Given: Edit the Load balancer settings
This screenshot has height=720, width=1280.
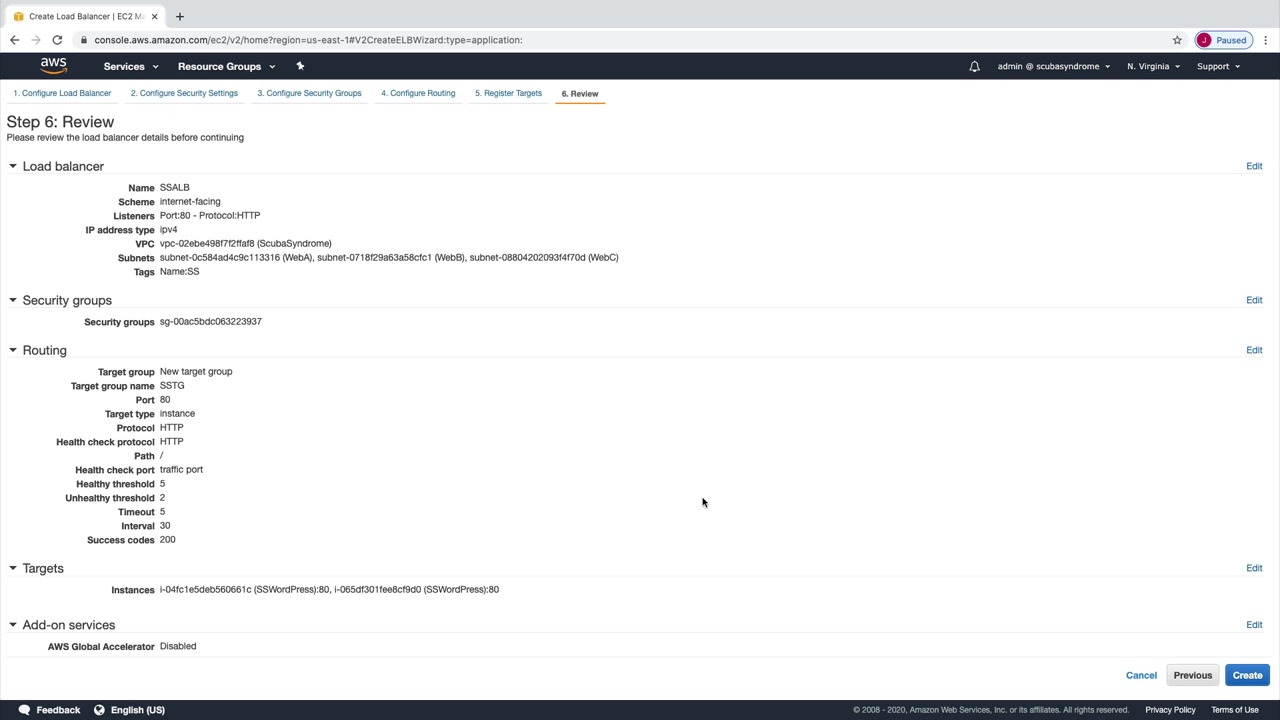Looking at the screenshot, I should click(1254, 166).
